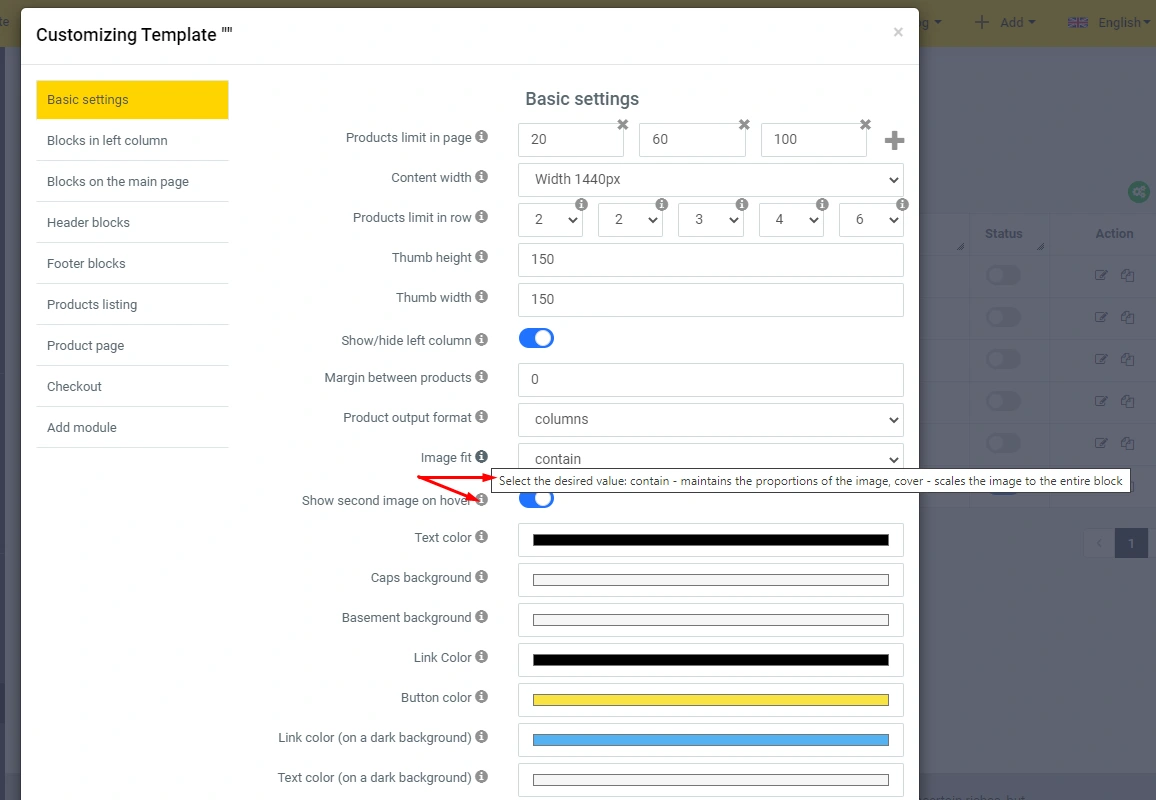
Task: Open the Image fit dropdown
Action: pyautogui.click(x=710, y=458)
